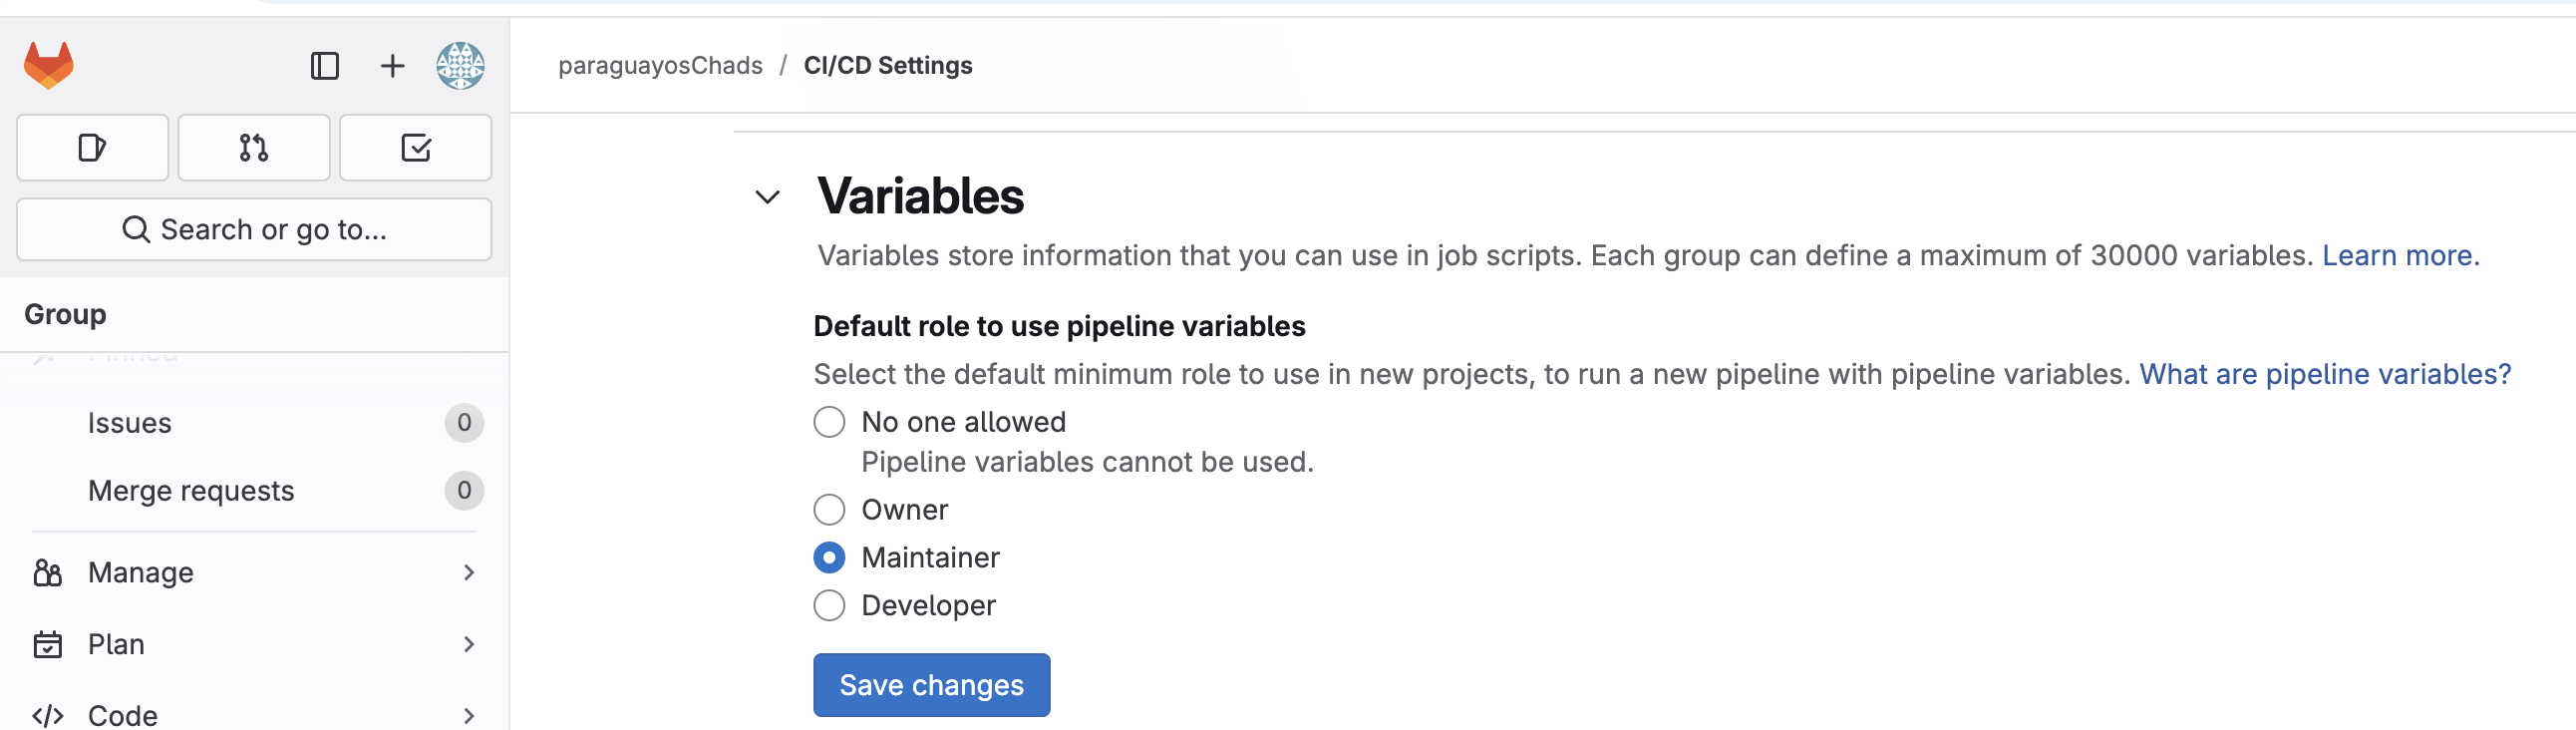Click the GitLab fox logo

[x=48, y=65]
